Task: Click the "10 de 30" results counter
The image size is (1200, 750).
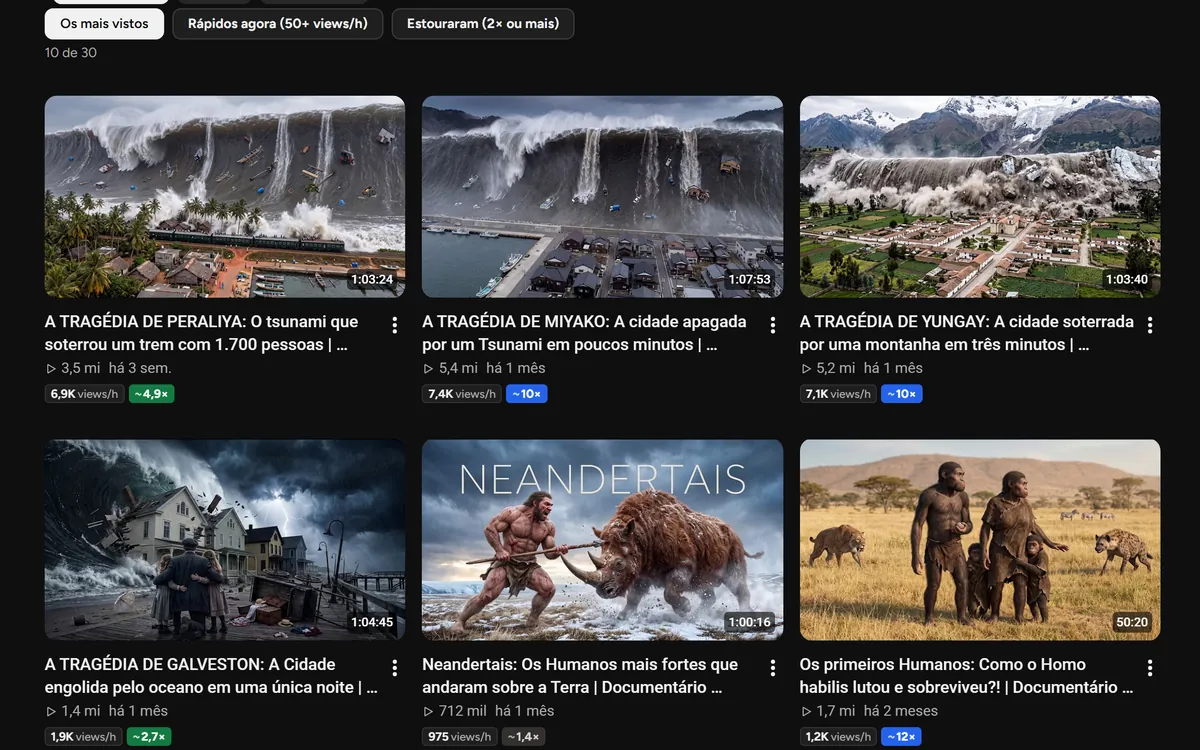Action: point(71,52)
